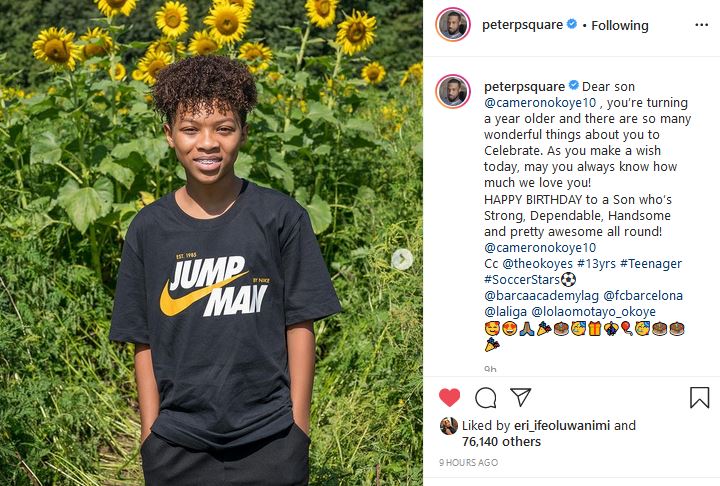The width and height of the screenshot is (720, 486).
Task: Click the red heart like icon
Action: (x=449, y=397)
